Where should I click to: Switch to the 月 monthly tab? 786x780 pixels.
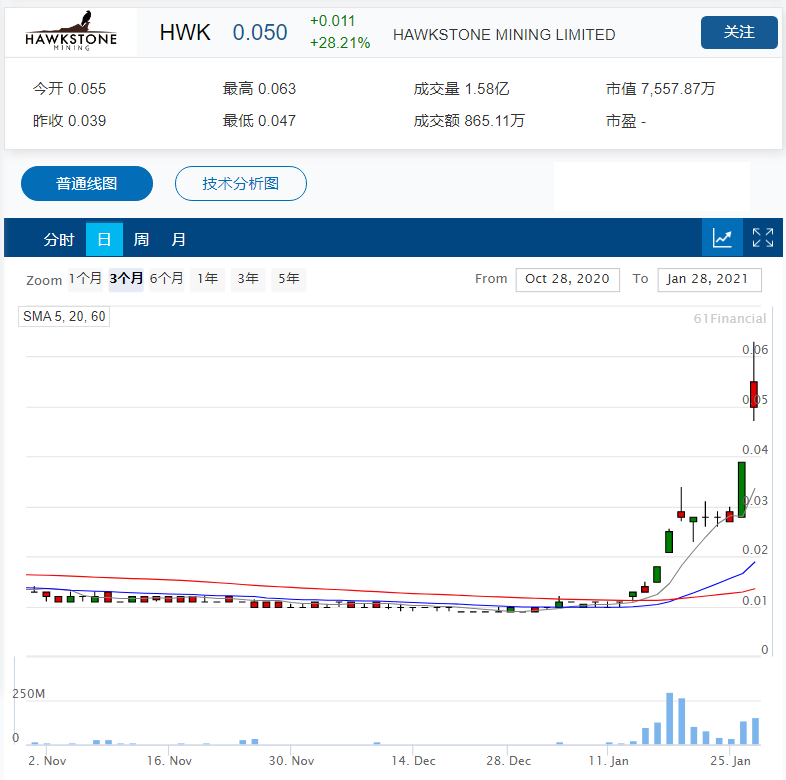click(x=178, y=239)
